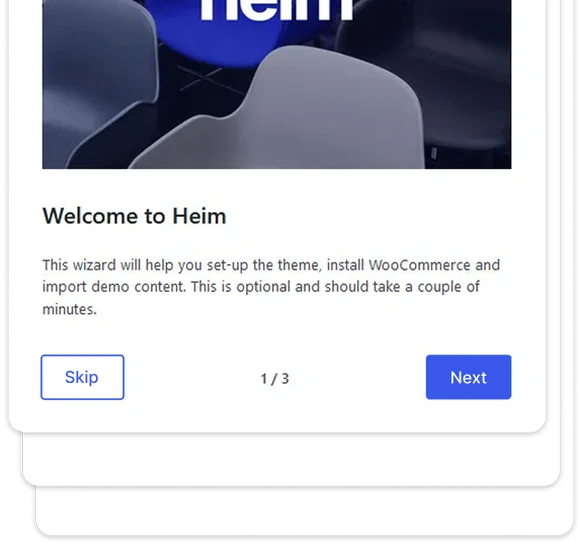Click the word minutes in the description
Screen dimensions: 579x544
point(69,309)
